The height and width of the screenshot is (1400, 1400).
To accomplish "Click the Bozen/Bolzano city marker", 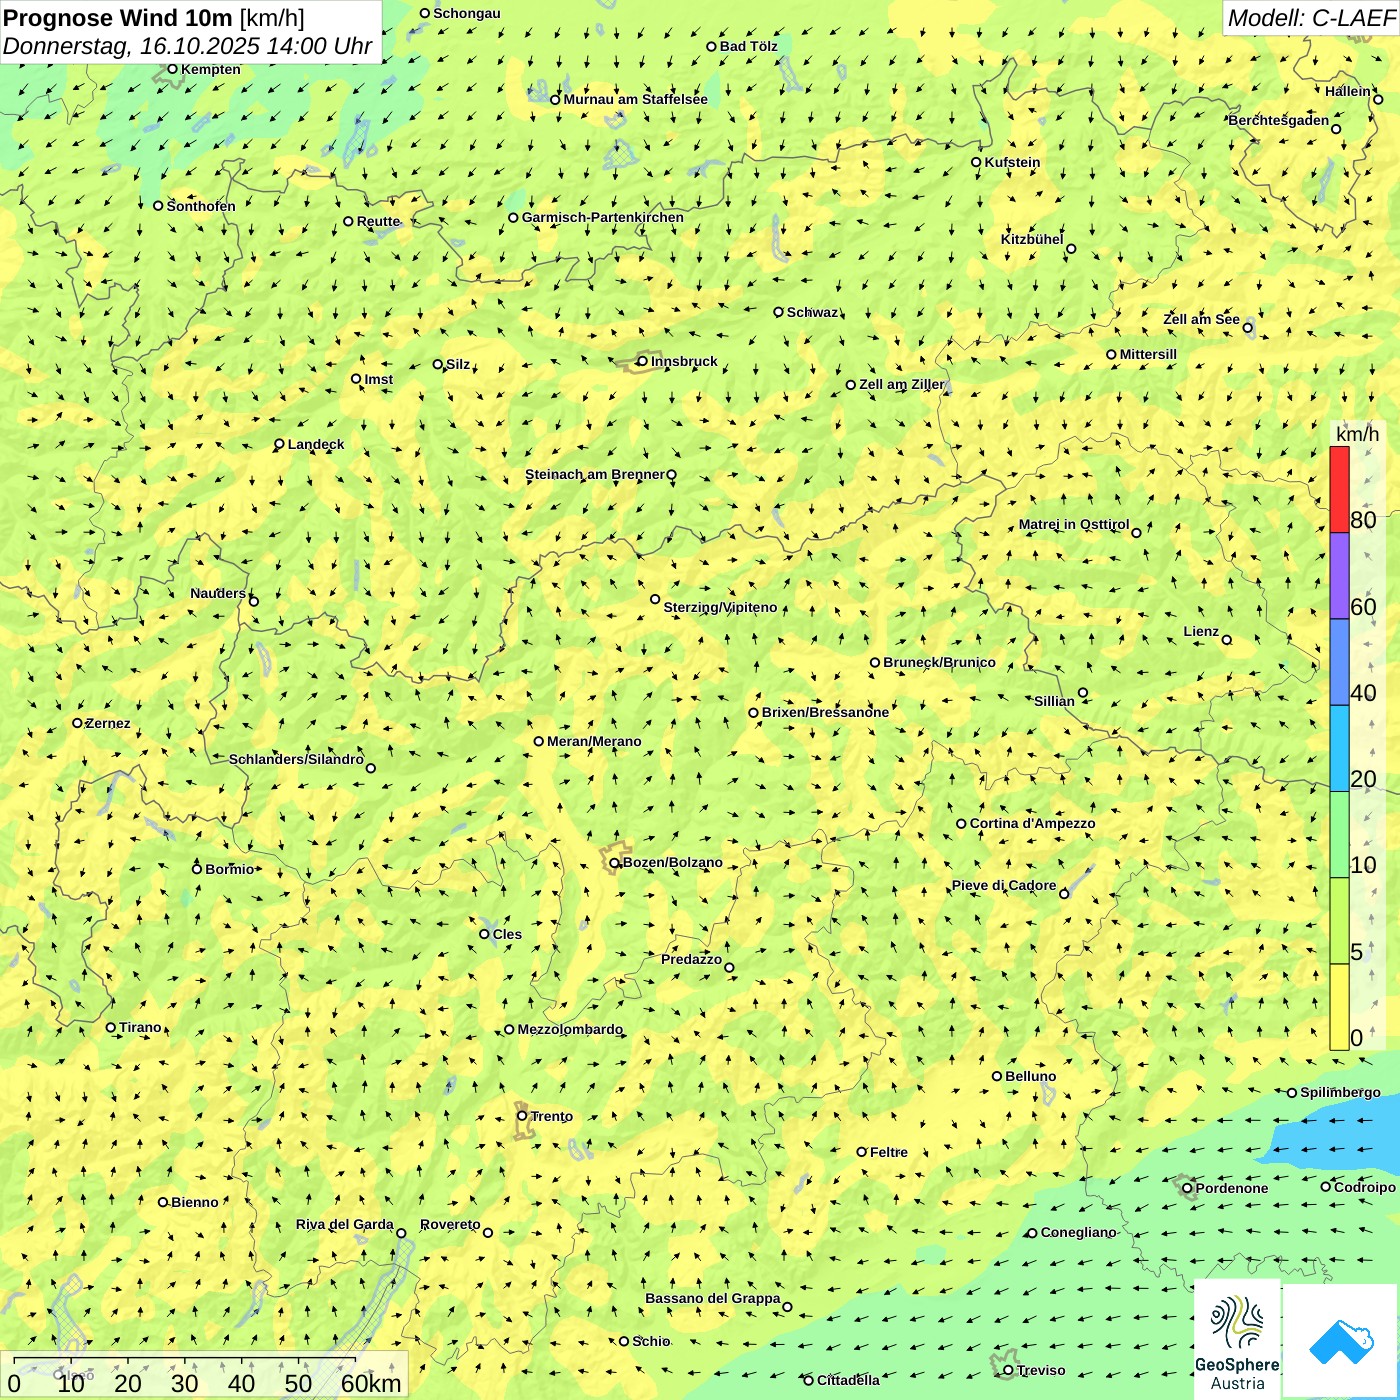I will pyautogui.click(x=614, y=863).
